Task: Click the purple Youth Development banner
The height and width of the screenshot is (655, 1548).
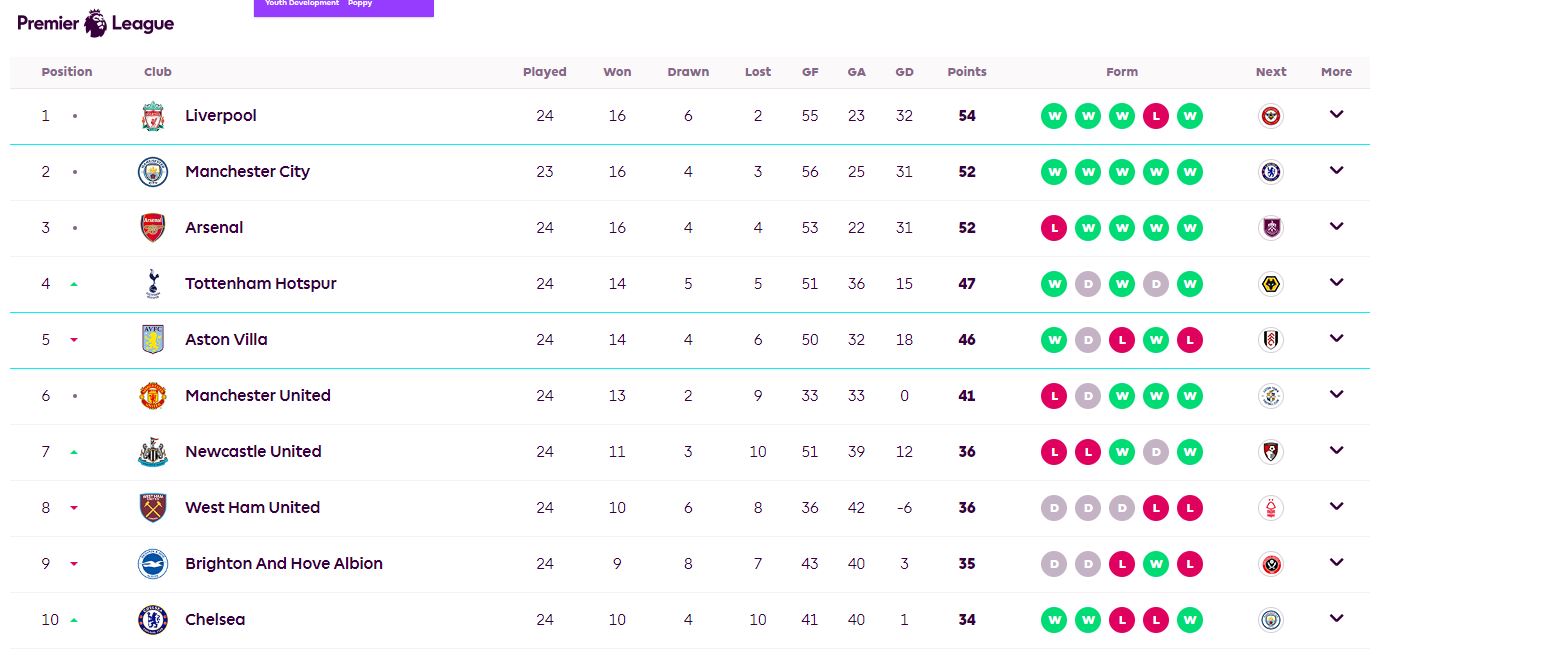Action: [343, 7]
